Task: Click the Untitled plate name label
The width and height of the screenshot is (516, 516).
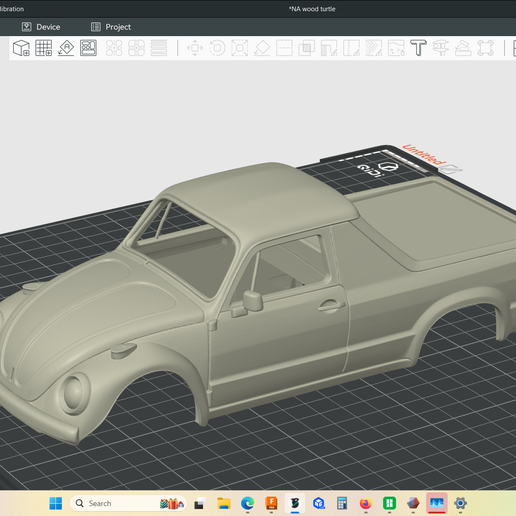Action: [424, 155]
